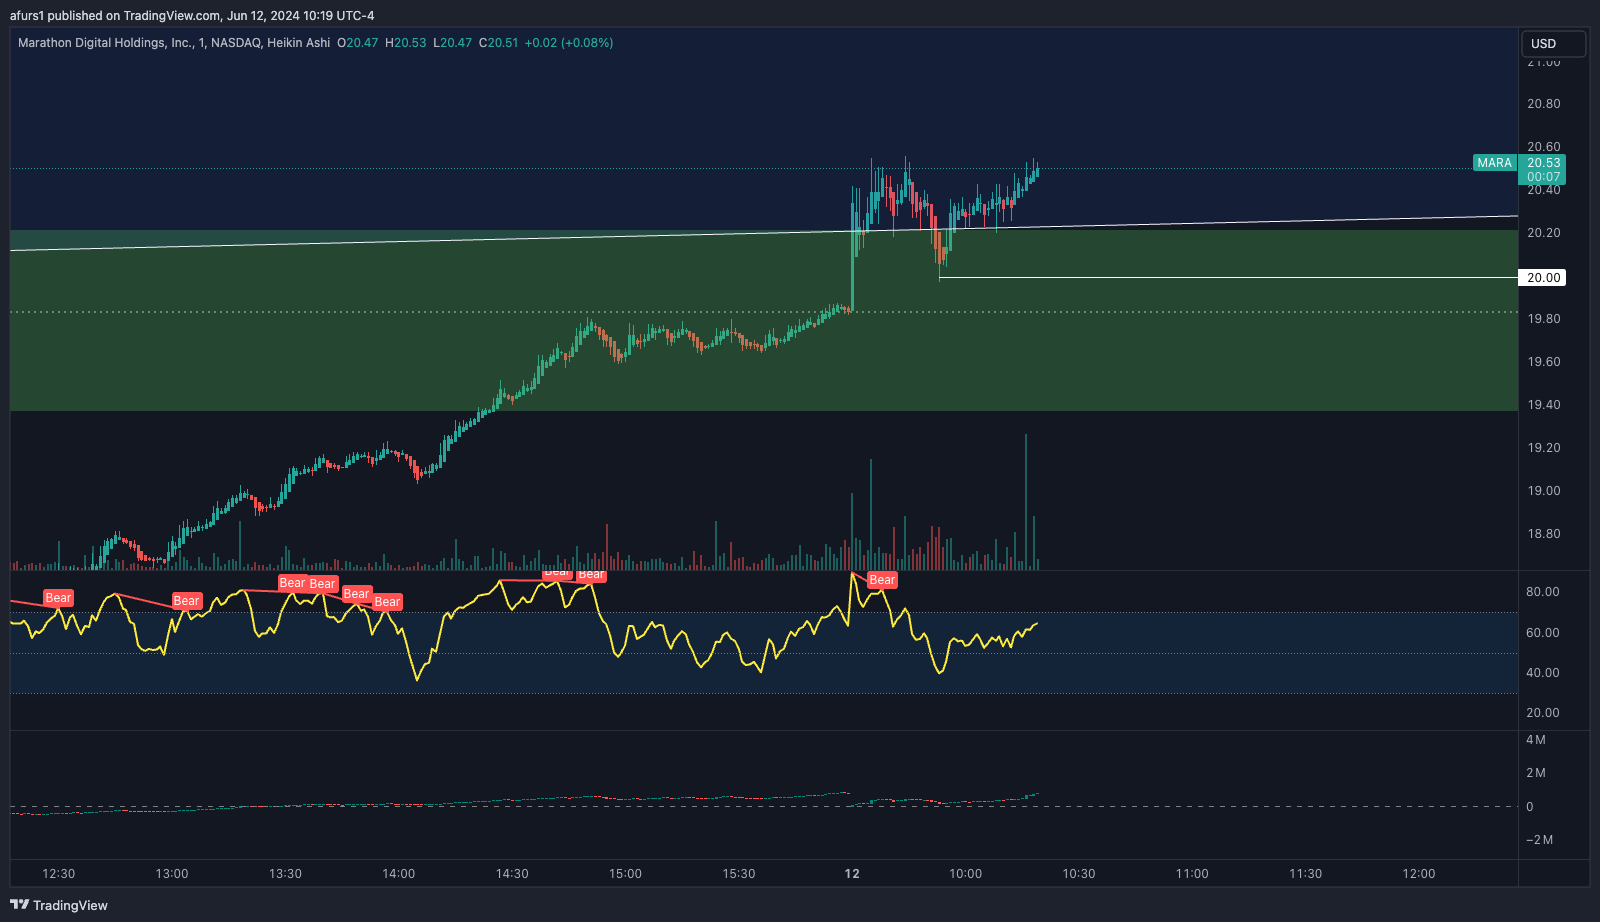Click the 14:30 time axis label
The image size is (1600, 922).
click(512, 874)
